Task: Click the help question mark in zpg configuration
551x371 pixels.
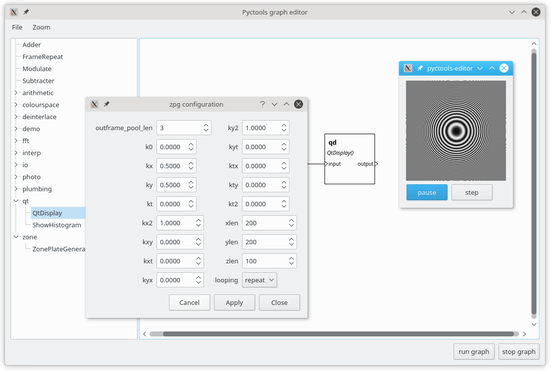Action: coord(262,104)
